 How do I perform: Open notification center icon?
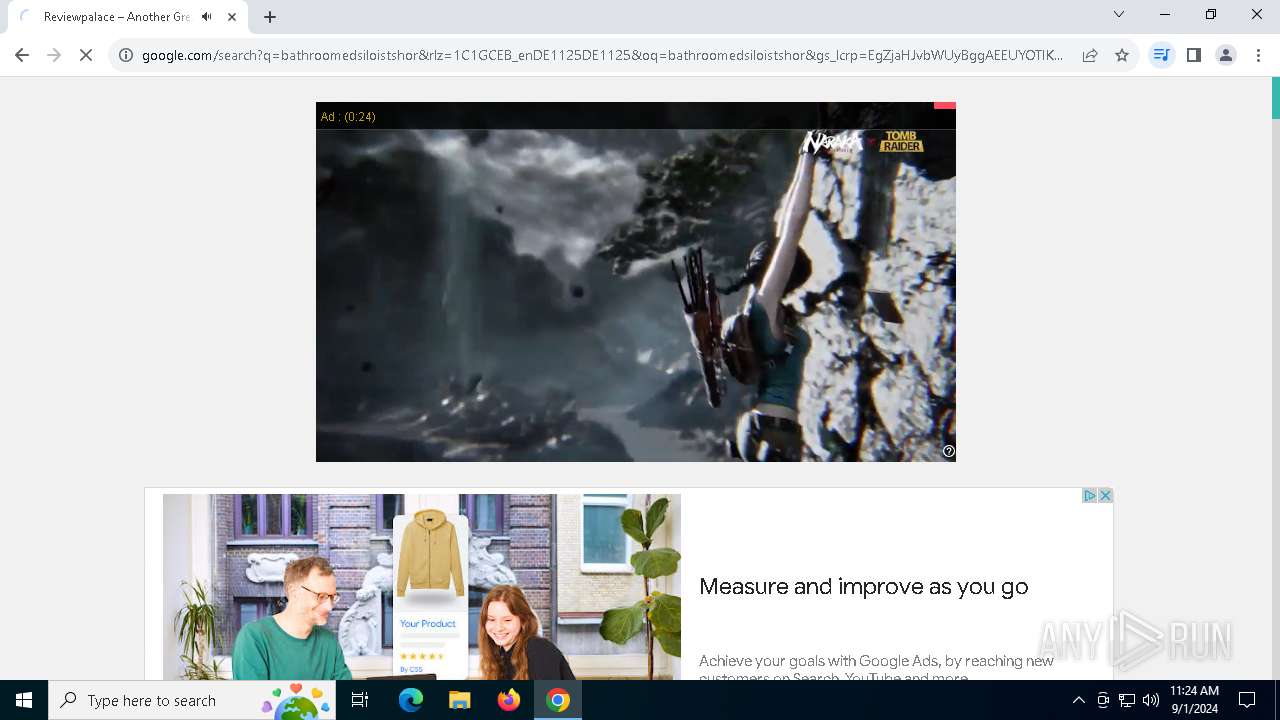pyautogui.click(x=1247, y=700)
